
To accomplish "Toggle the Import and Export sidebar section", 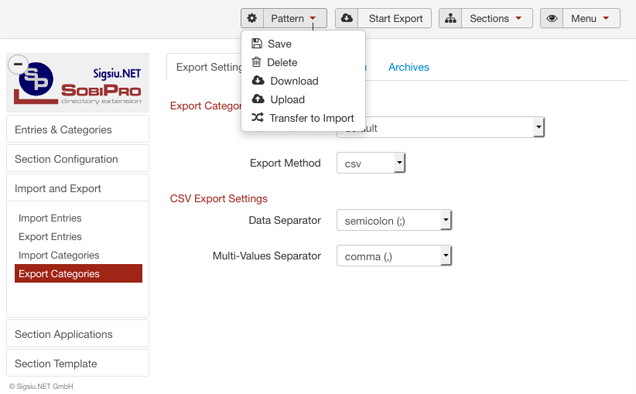I will coord(78,188).
